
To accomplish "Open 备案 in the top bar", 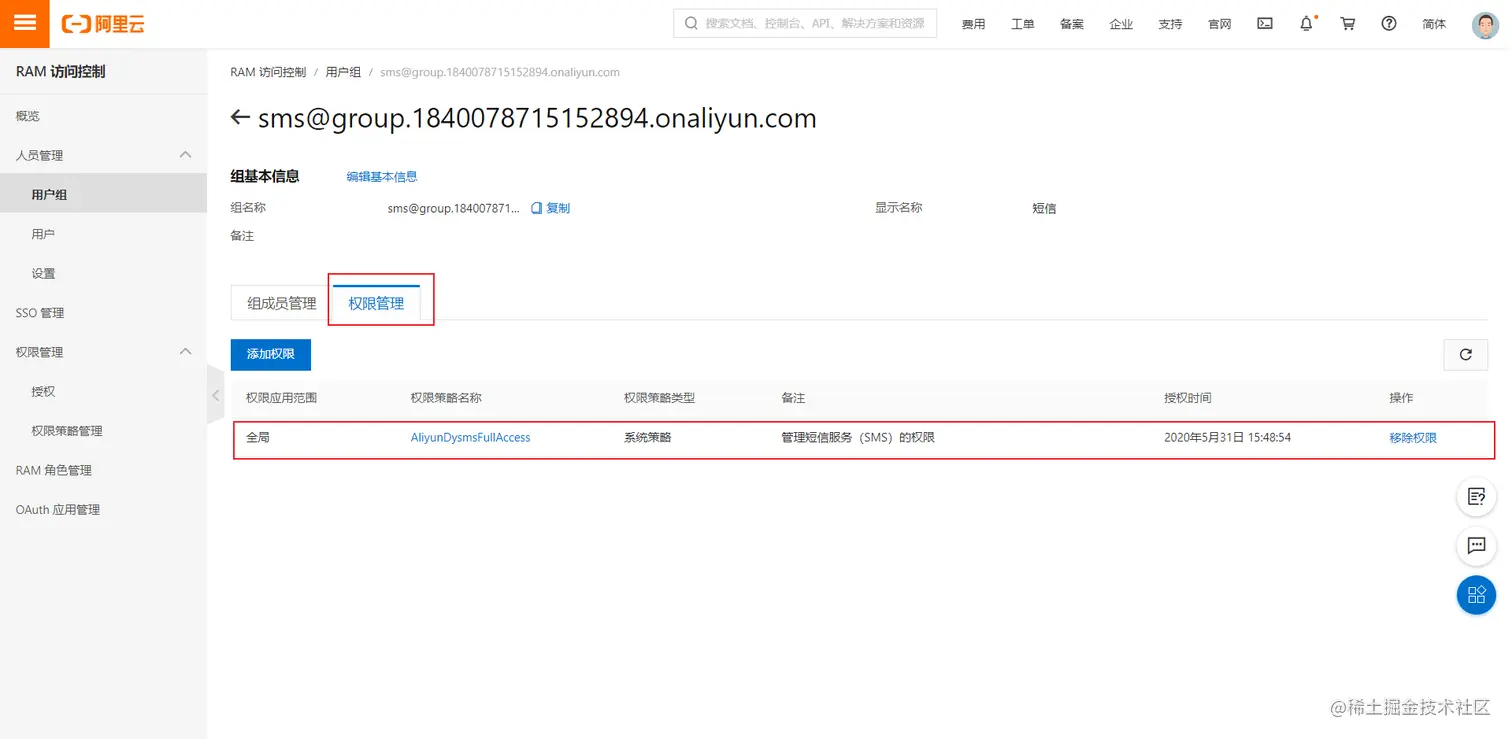I will point(1072,24).
